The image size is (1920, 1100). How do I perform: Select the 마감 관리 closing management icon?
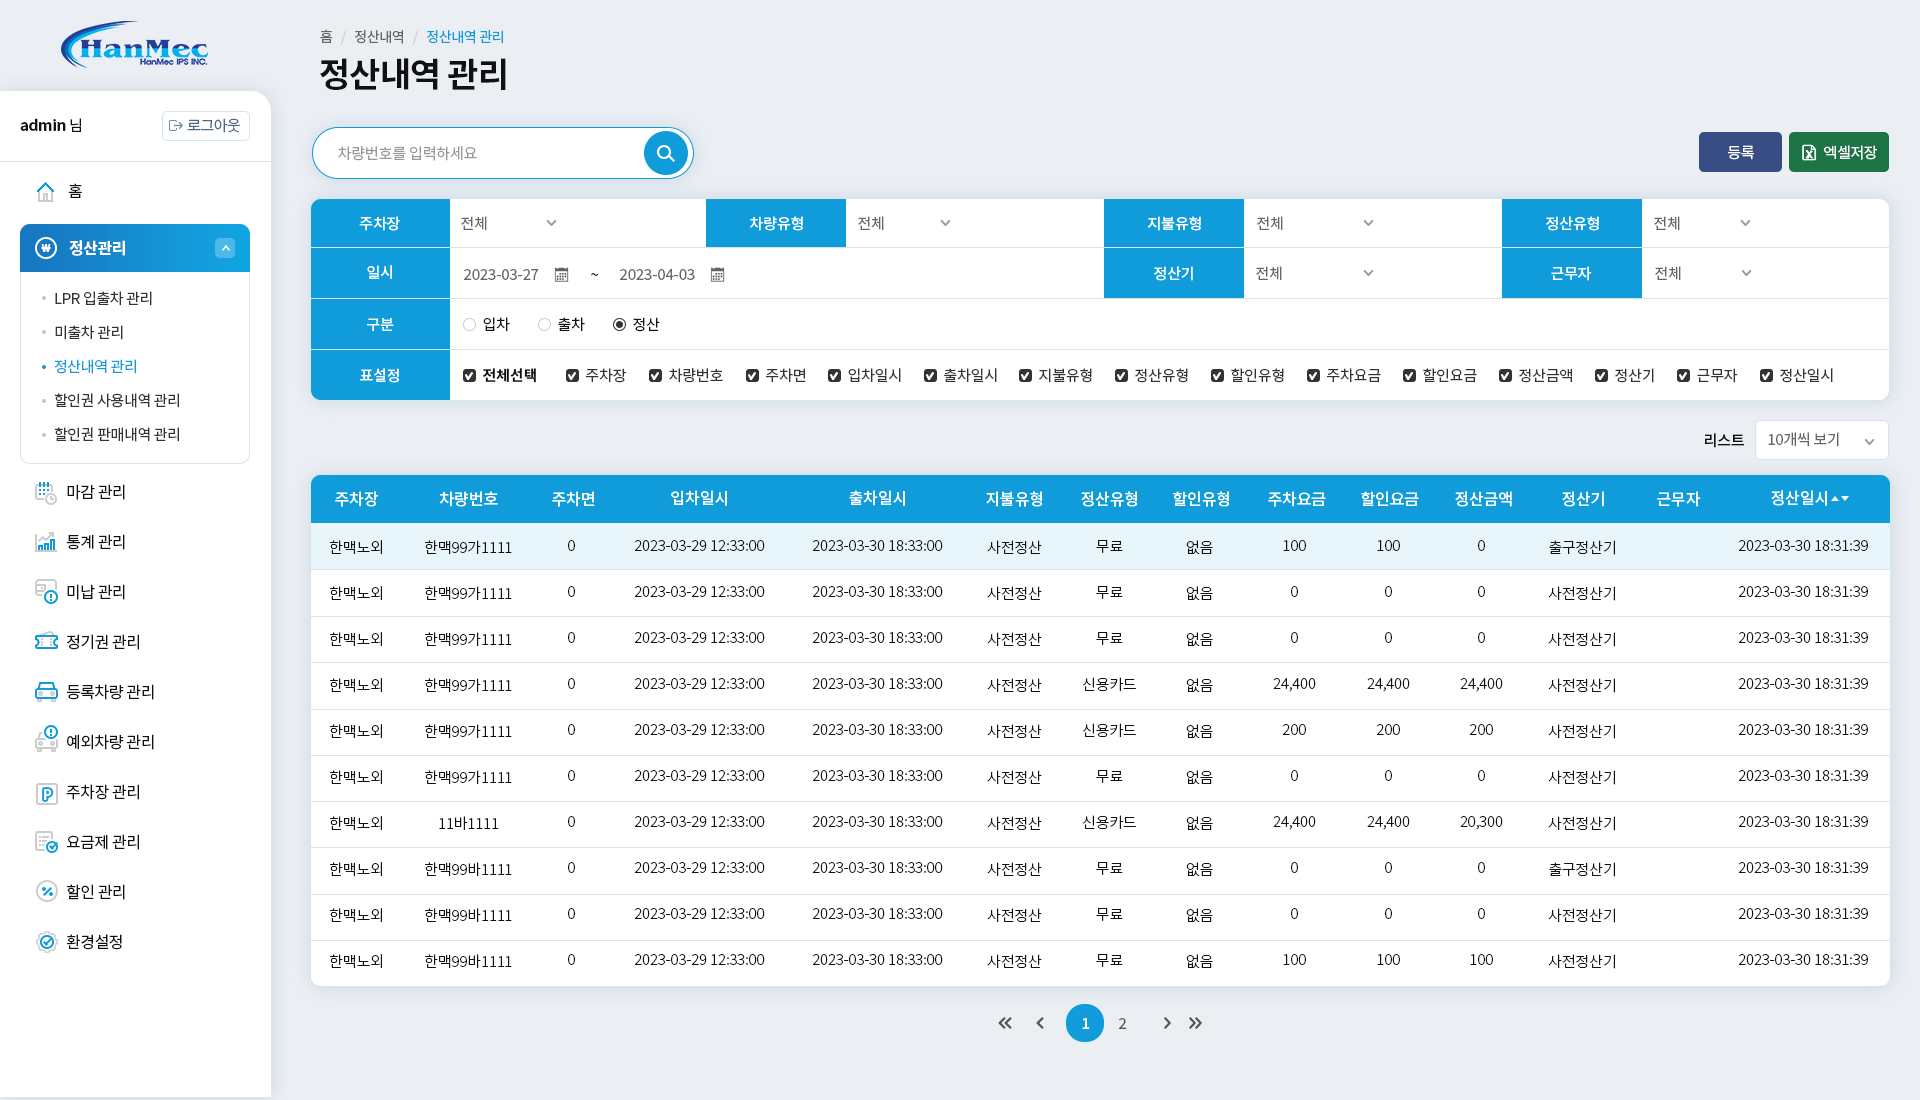[x=47, y=492]
